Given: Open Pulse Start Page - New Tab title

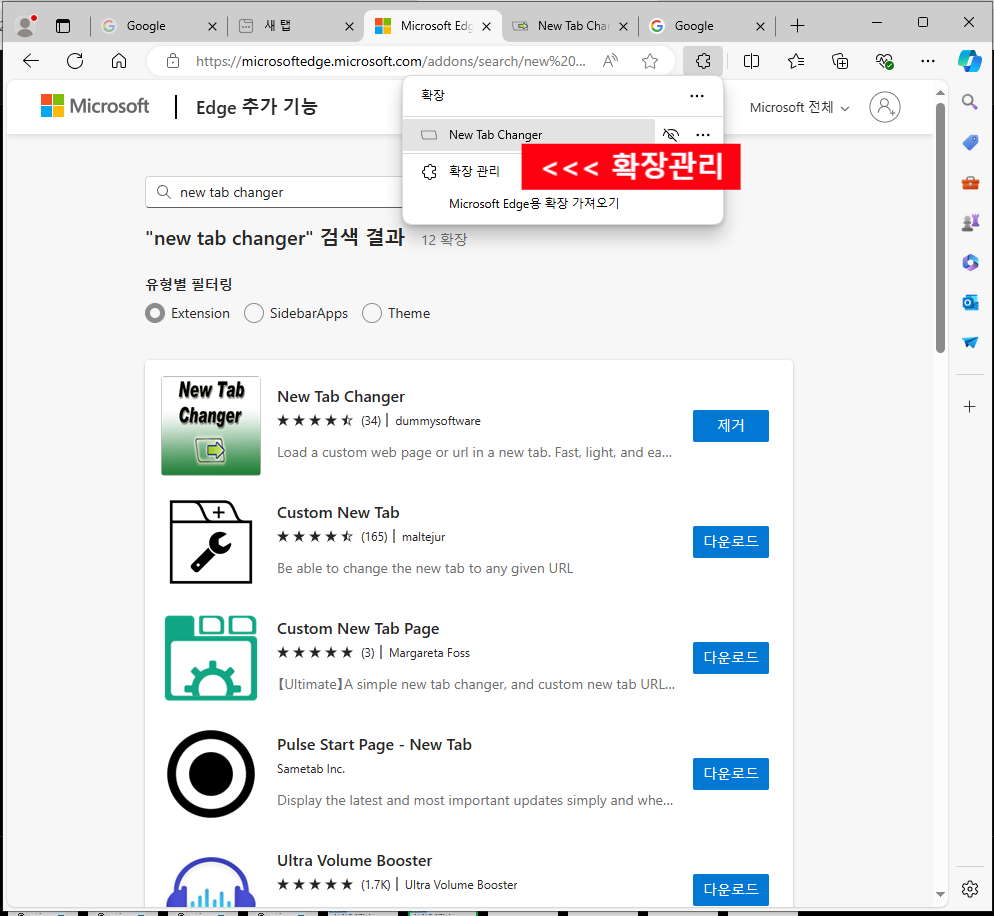Looking at the screenshot, I should pos(374,745).
